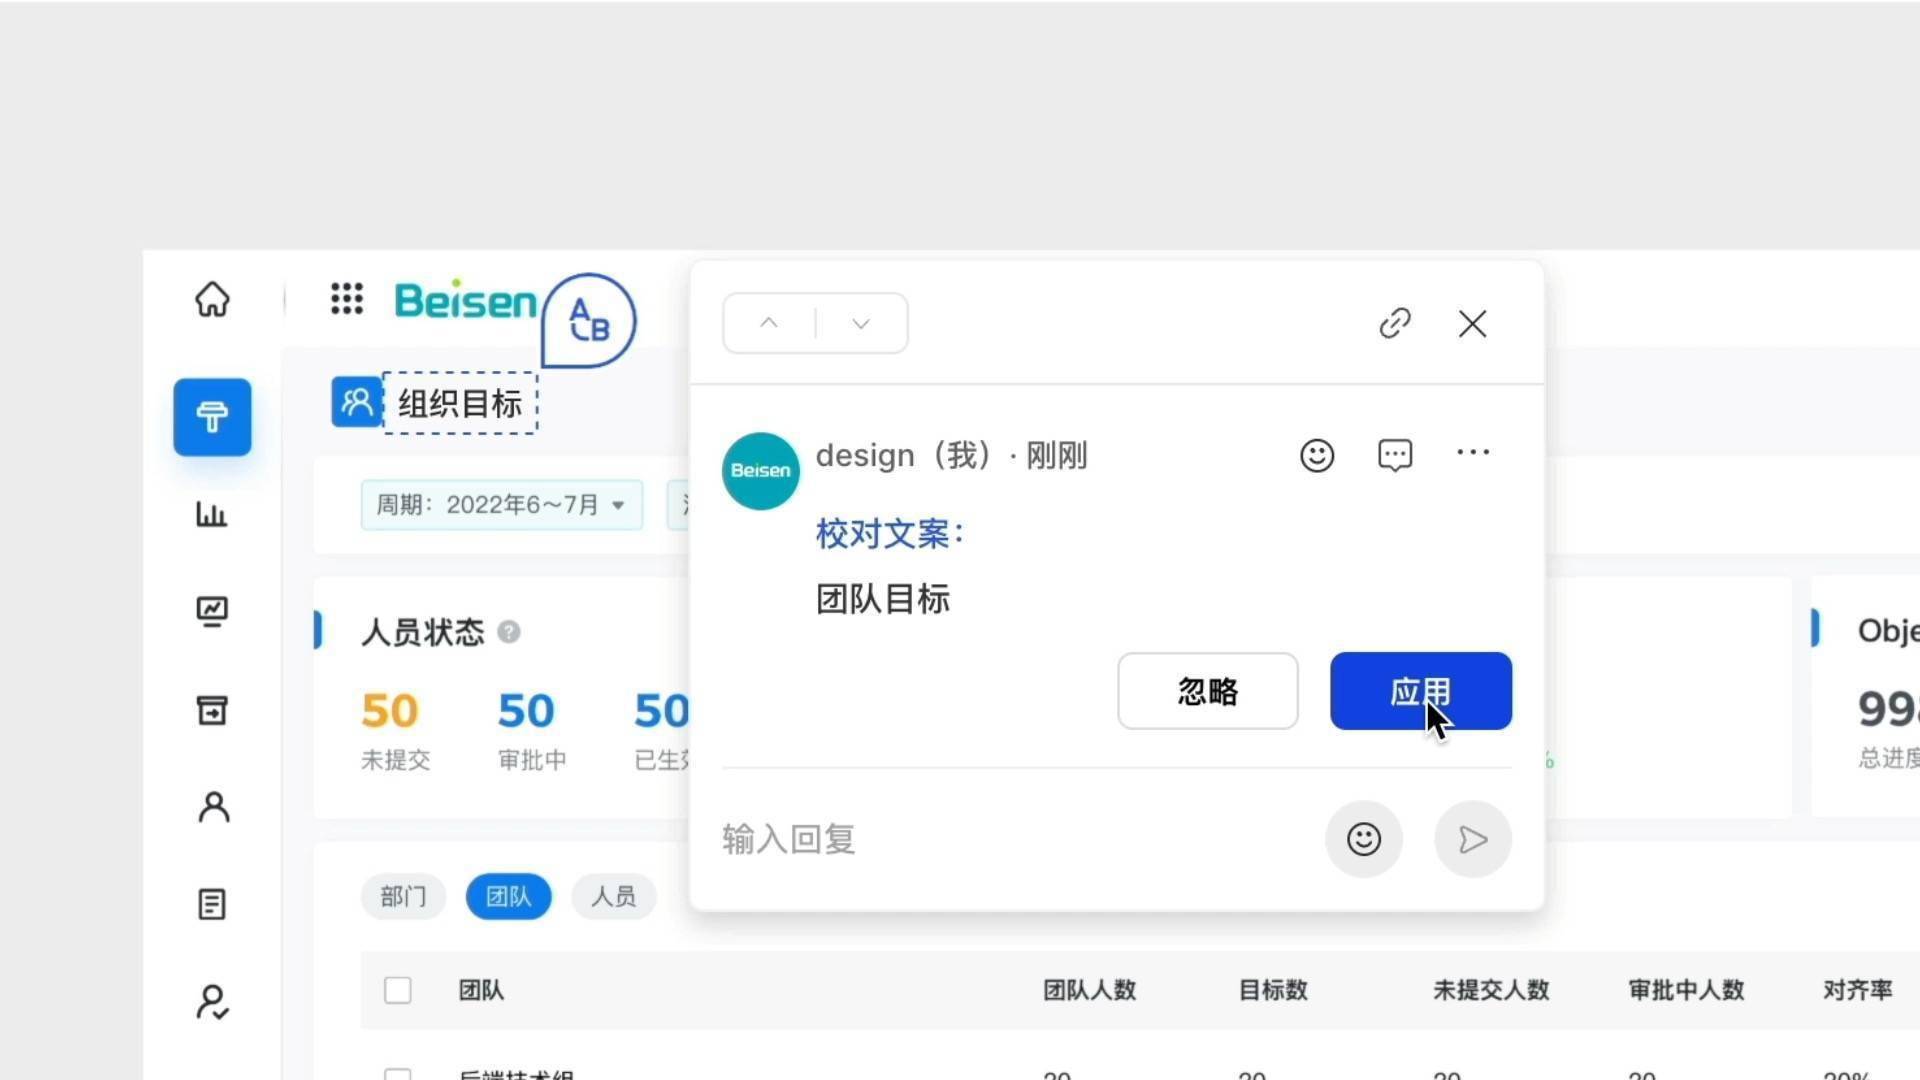
Task: Click the suggested text 团队目标
Action: [x=883, y=599]
